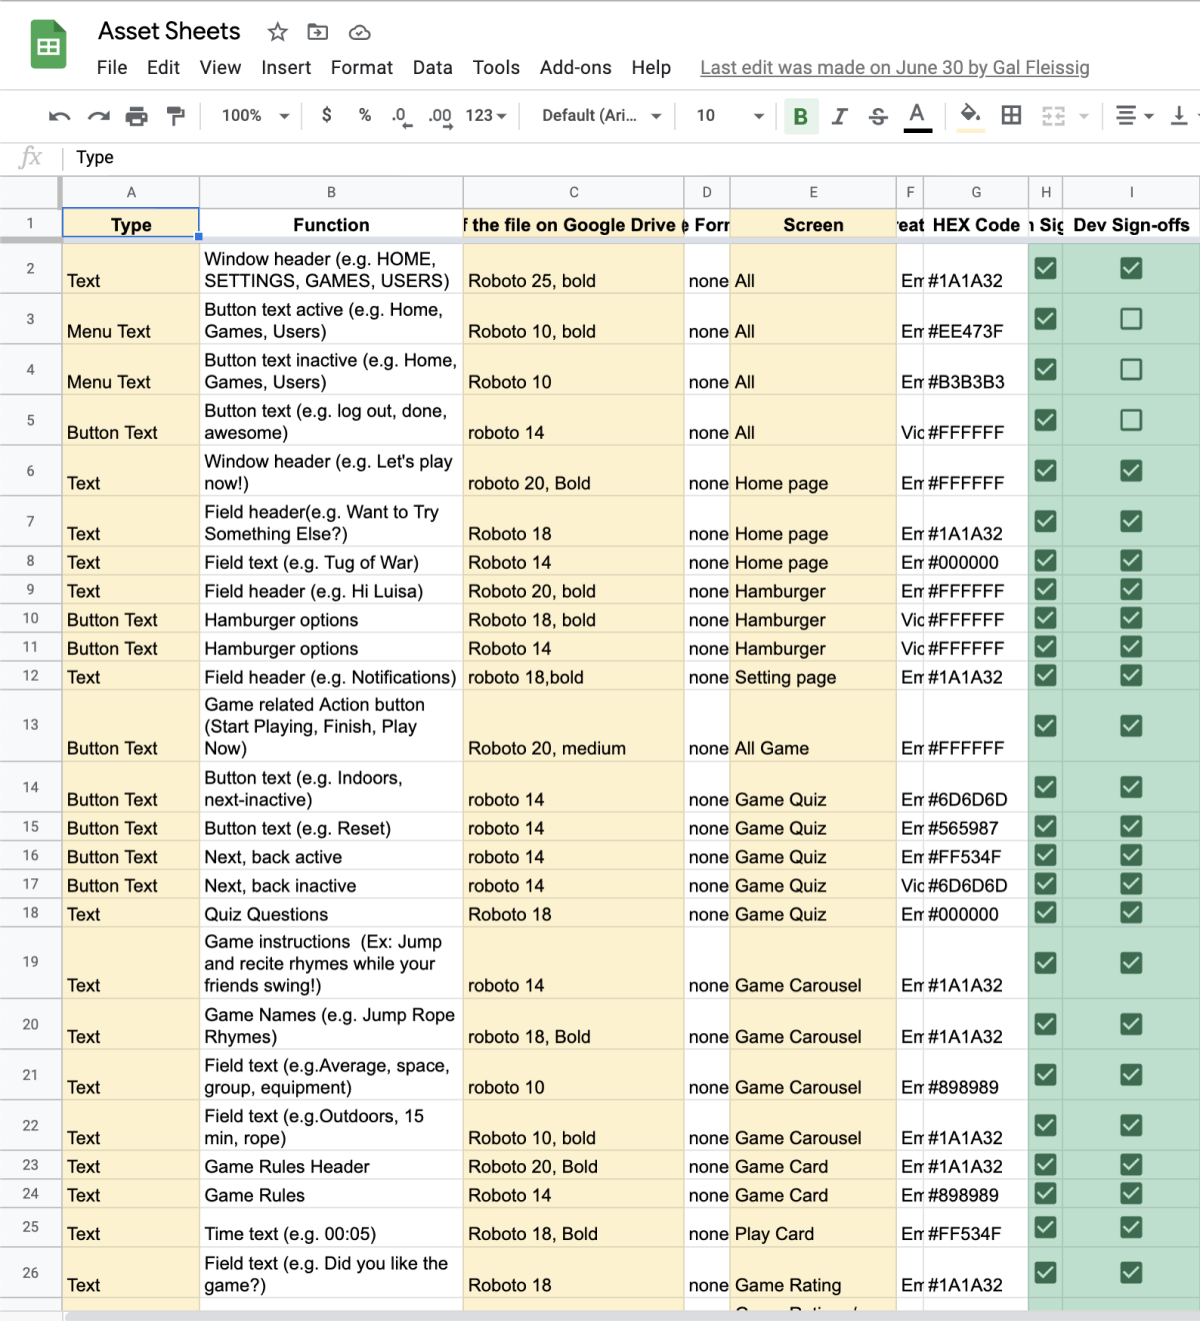Viewport: 1200px width, 1321px height.
Task: Select the paint format roller icon
Action: tap(176, 116)
